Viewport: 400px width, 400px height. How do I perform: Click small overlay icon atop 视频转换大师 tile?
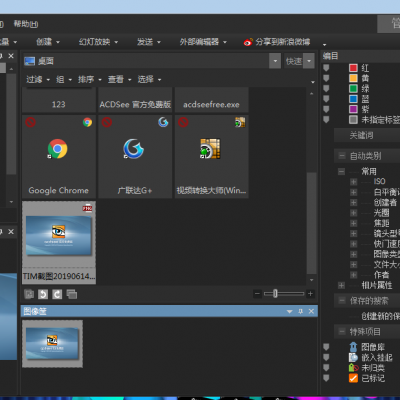pos(240,122)
